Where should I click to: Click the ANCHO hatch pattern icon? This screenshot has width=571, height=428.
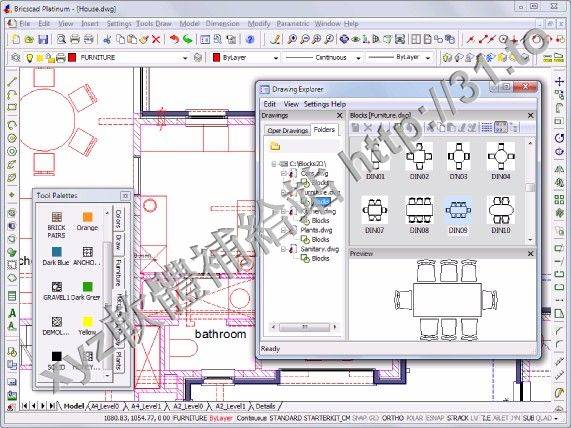coord(87,252)
